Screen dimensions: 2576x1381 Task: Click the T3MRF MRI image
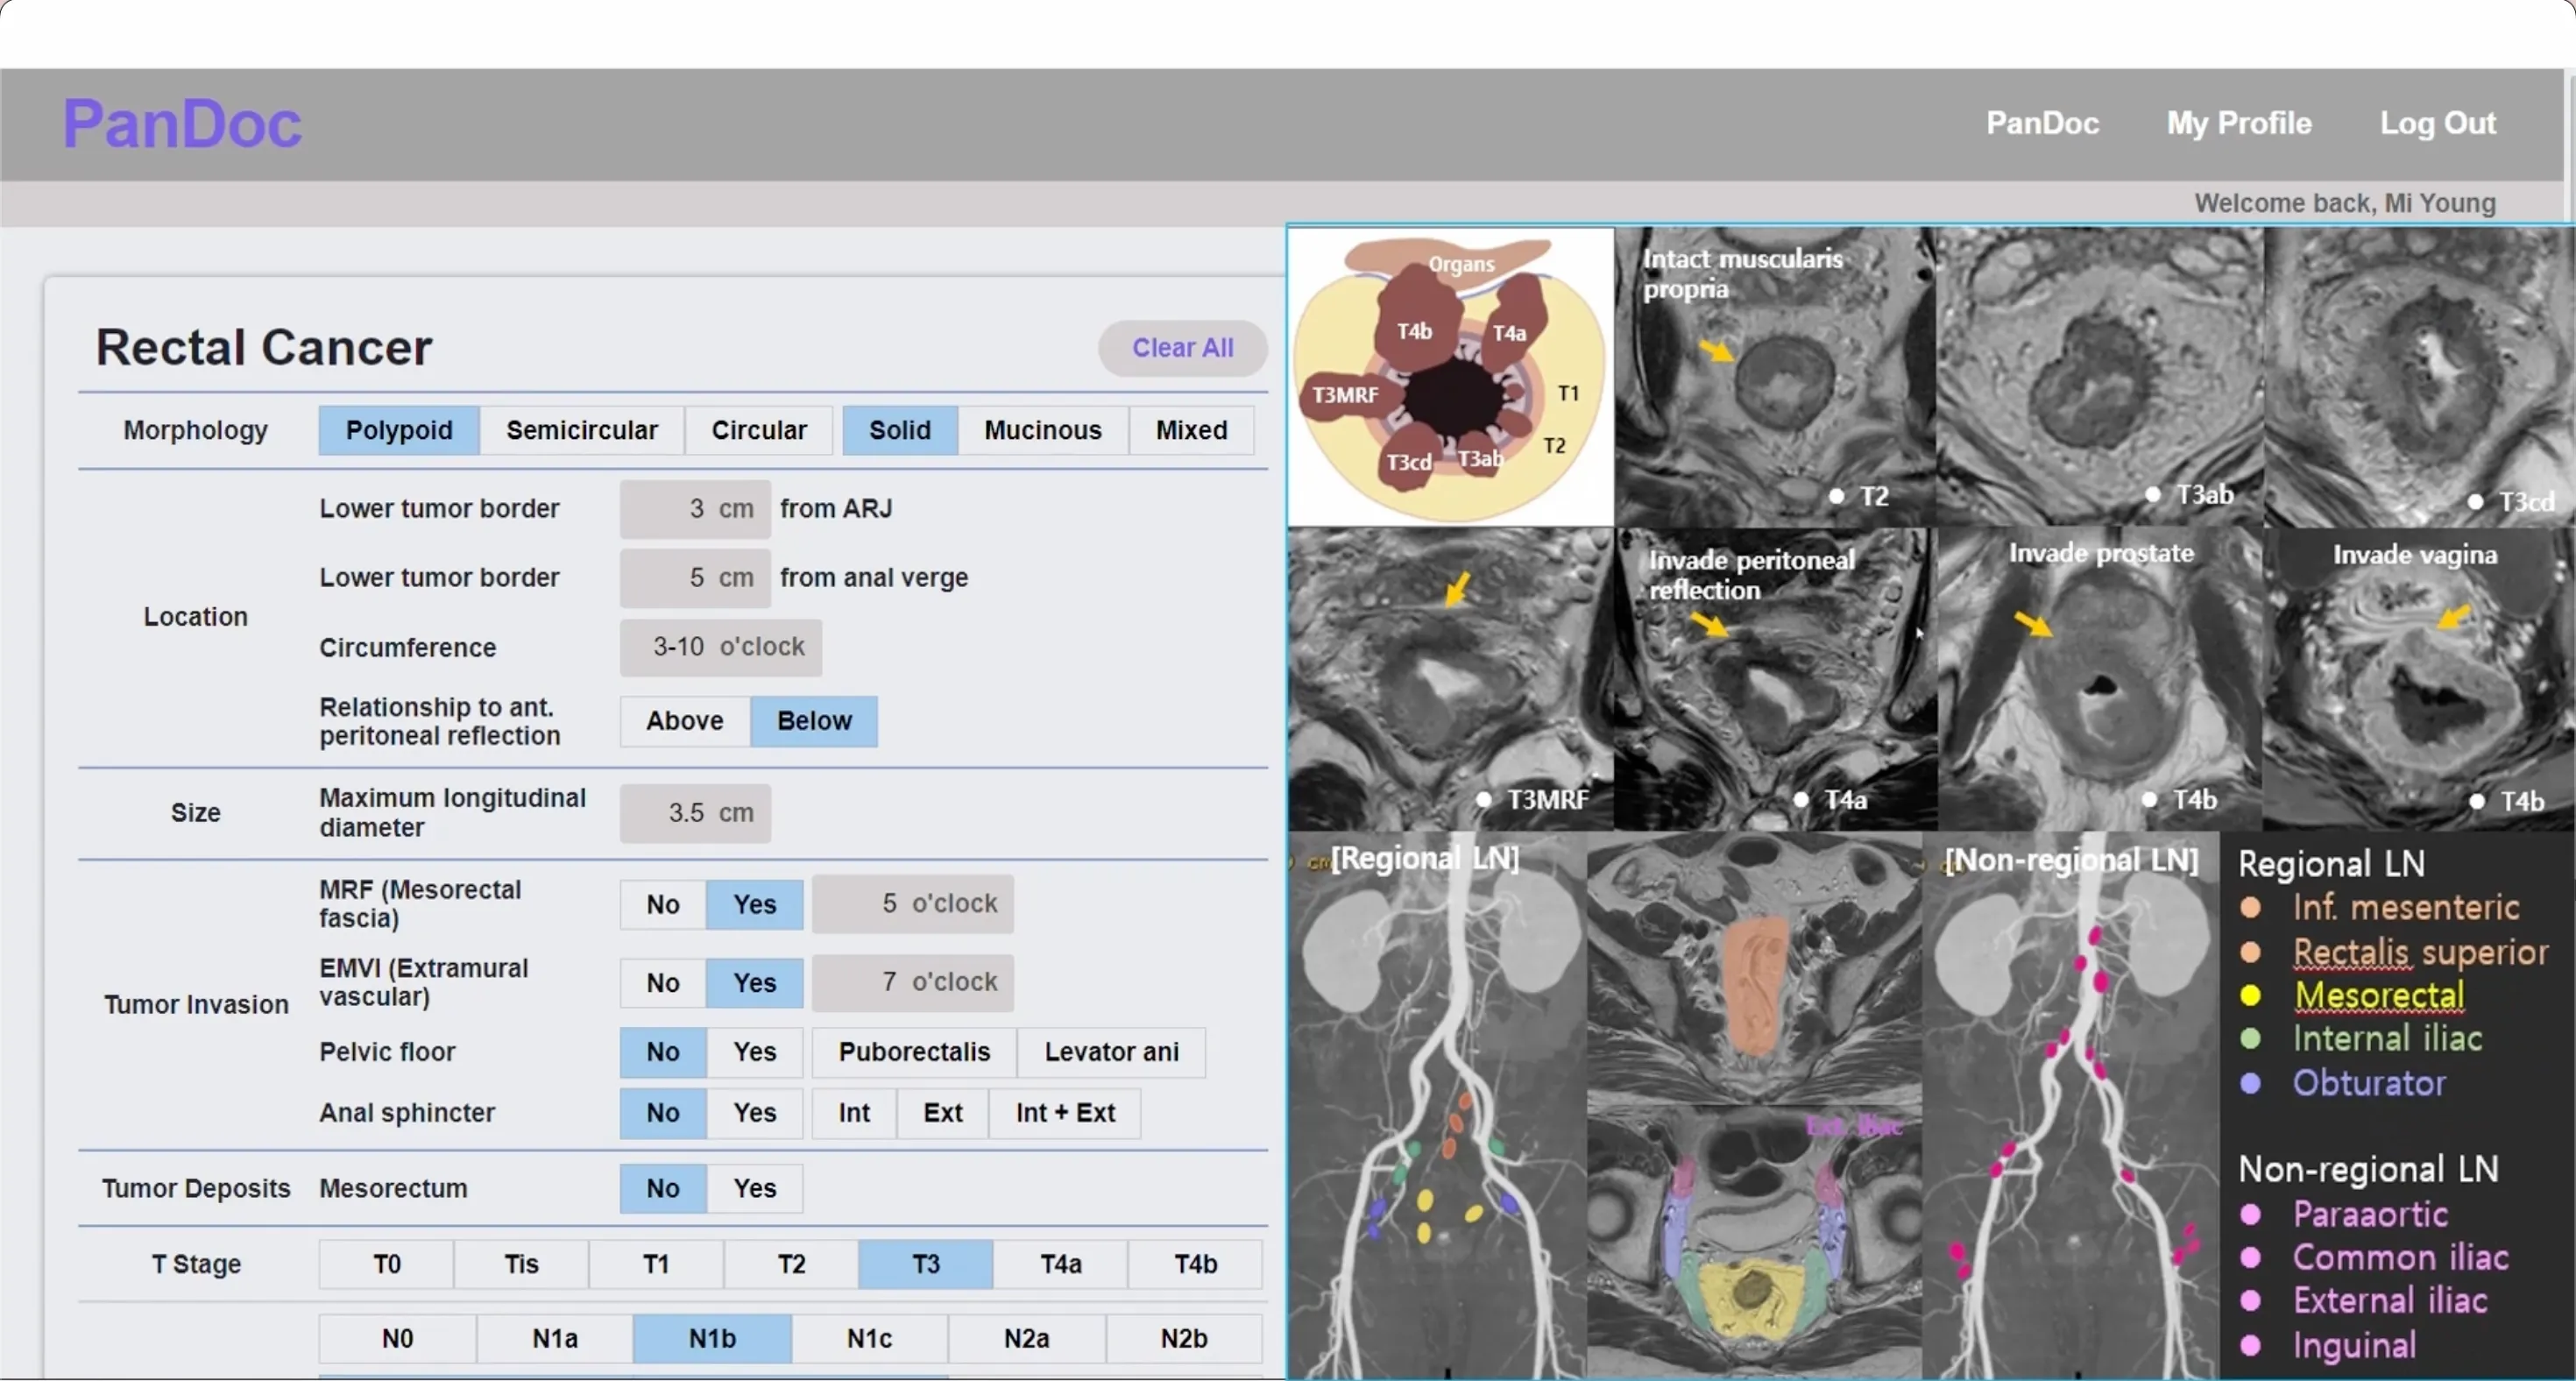pyautogui.click(x=1450, y=680)
